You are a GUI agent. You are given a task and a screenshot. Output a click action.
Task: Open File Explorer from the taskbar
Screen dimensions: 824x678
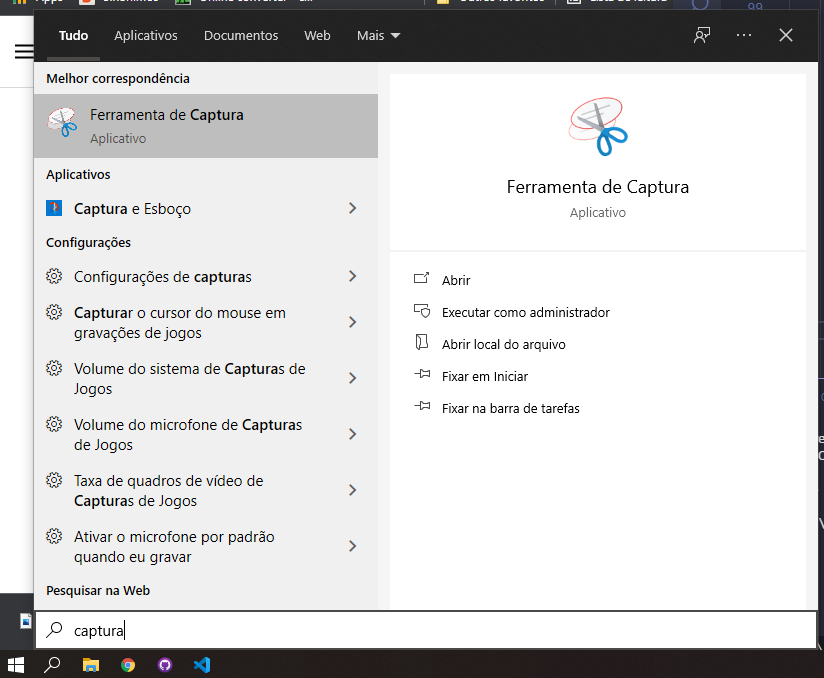pyautogui.click(x=91, y=665)
